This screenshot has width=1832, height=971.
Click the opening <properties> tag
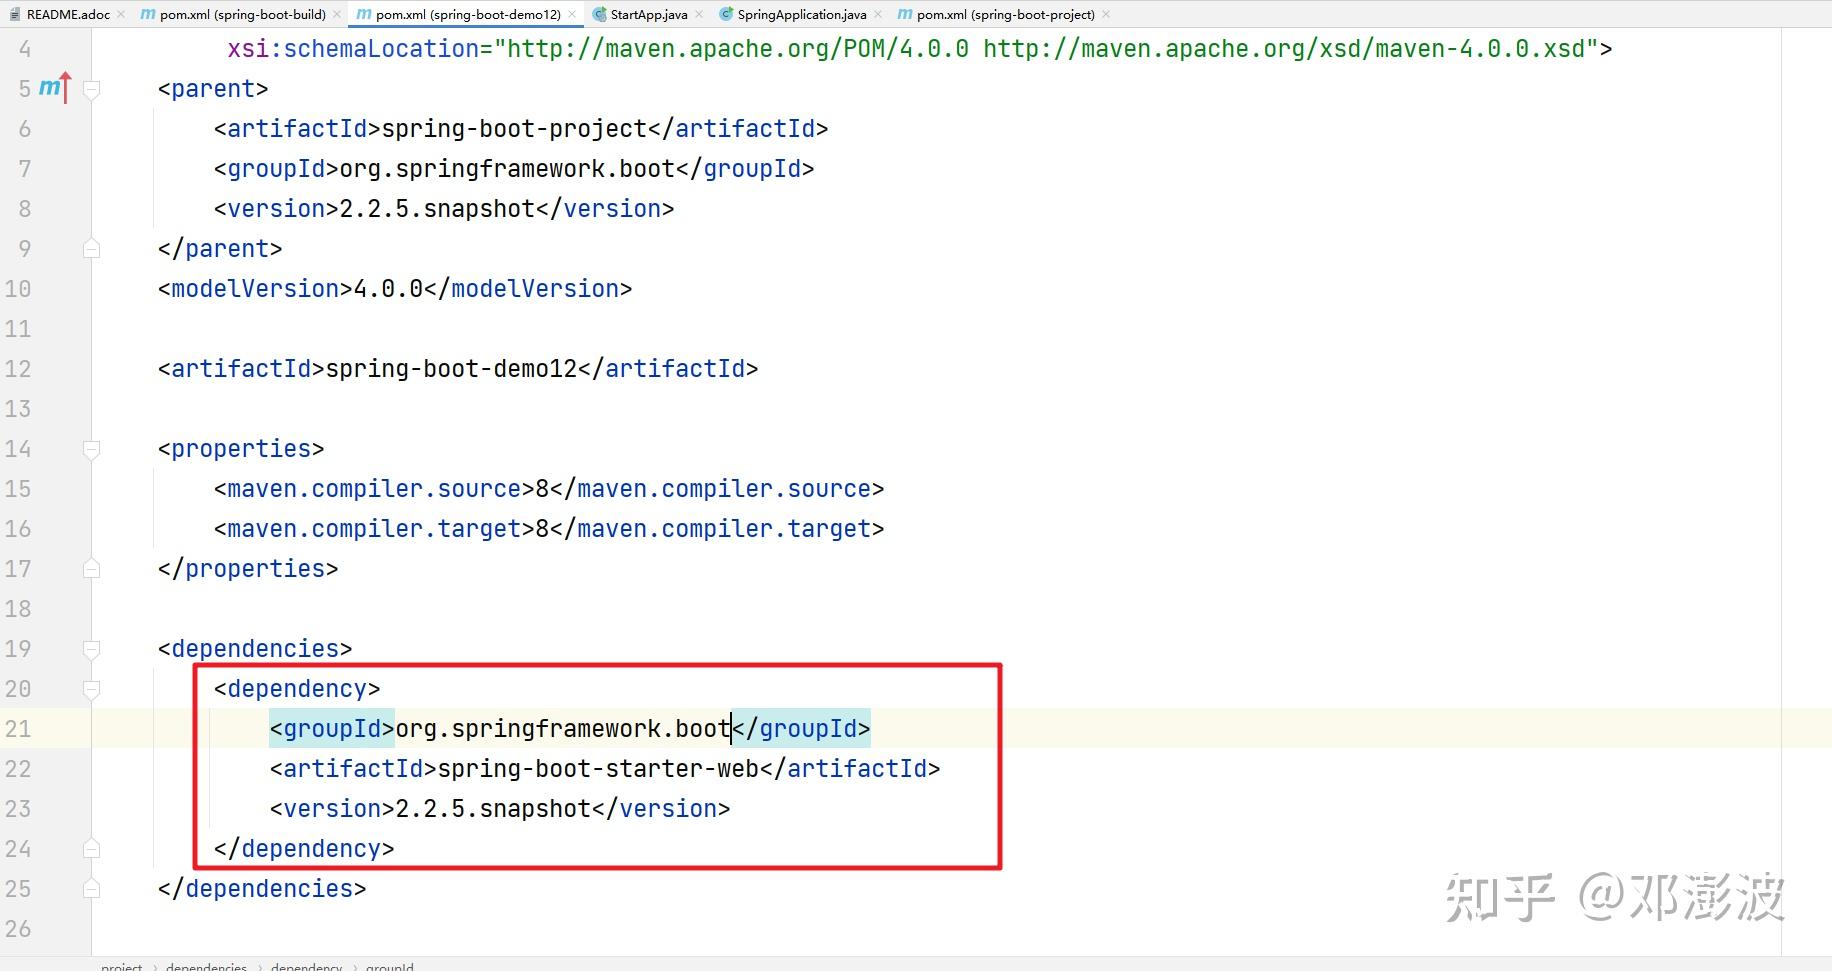click(241, 449)
